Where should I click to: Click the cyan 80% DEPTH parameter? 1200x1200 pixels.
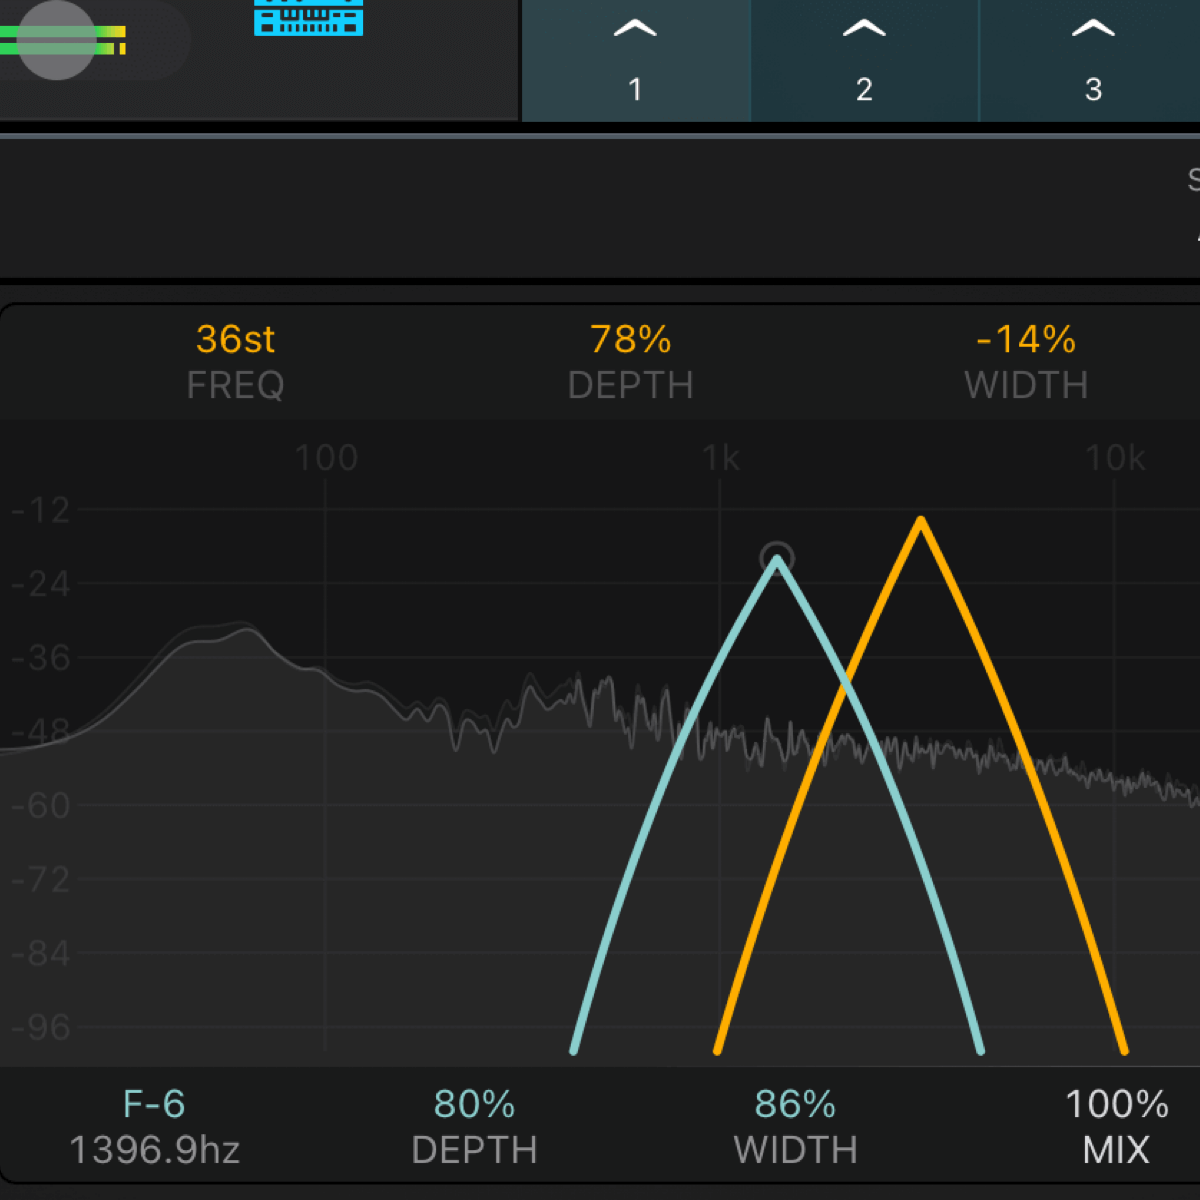(x=474, y=1127)
